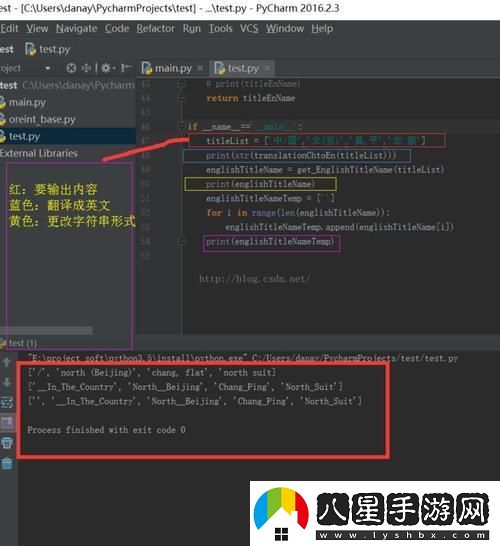The height and width of the screenshot is (546, 500).
Task: Collapse the fold marker at line 43
Action: (x=181, y=84)
